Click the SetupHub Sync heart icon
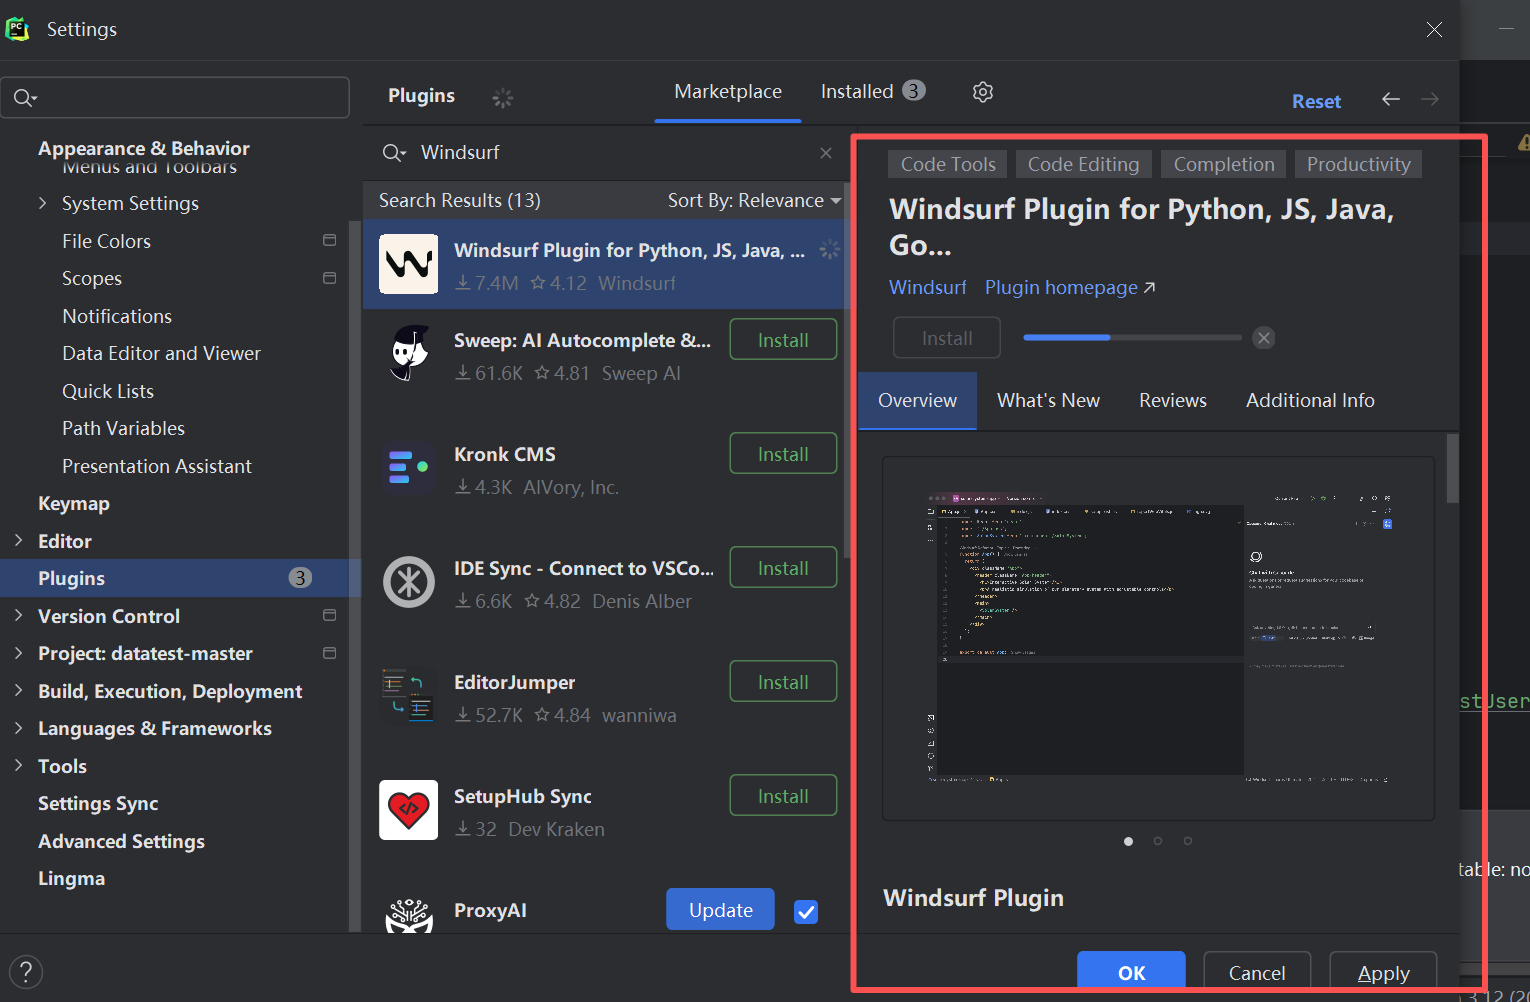 [x=408, y=810]
